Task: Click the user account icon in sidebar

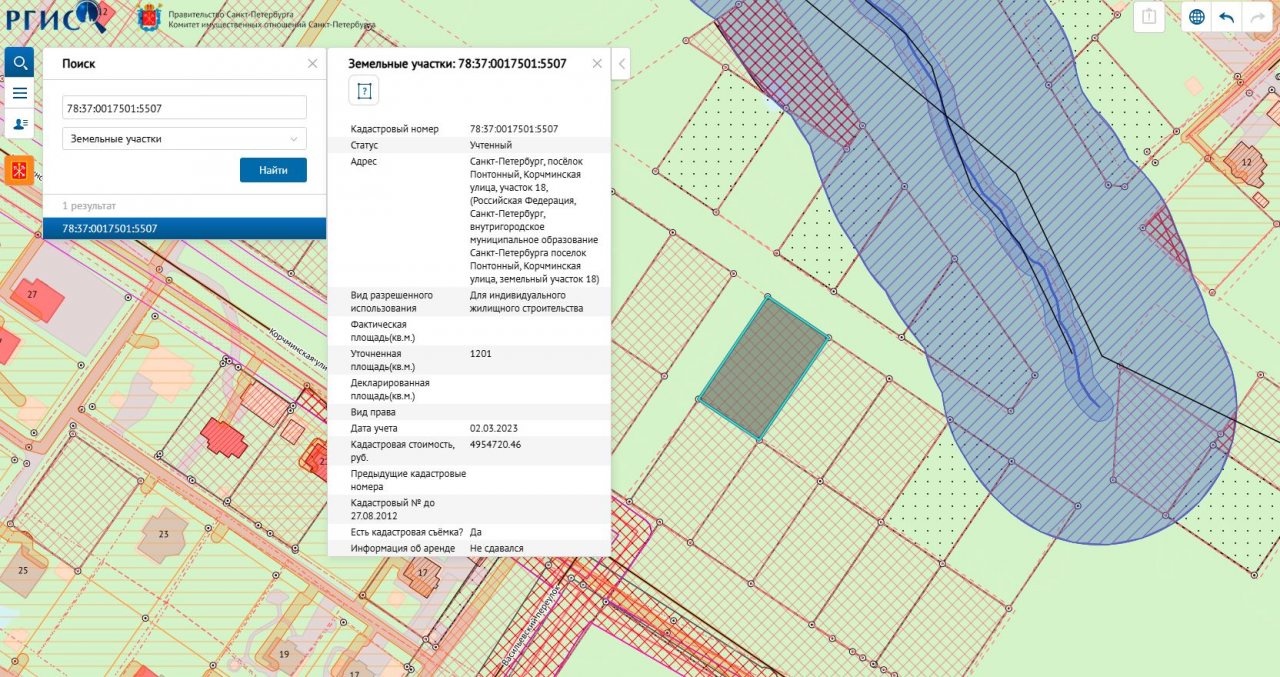Action: pyautogui.click(x=20, y=124)
